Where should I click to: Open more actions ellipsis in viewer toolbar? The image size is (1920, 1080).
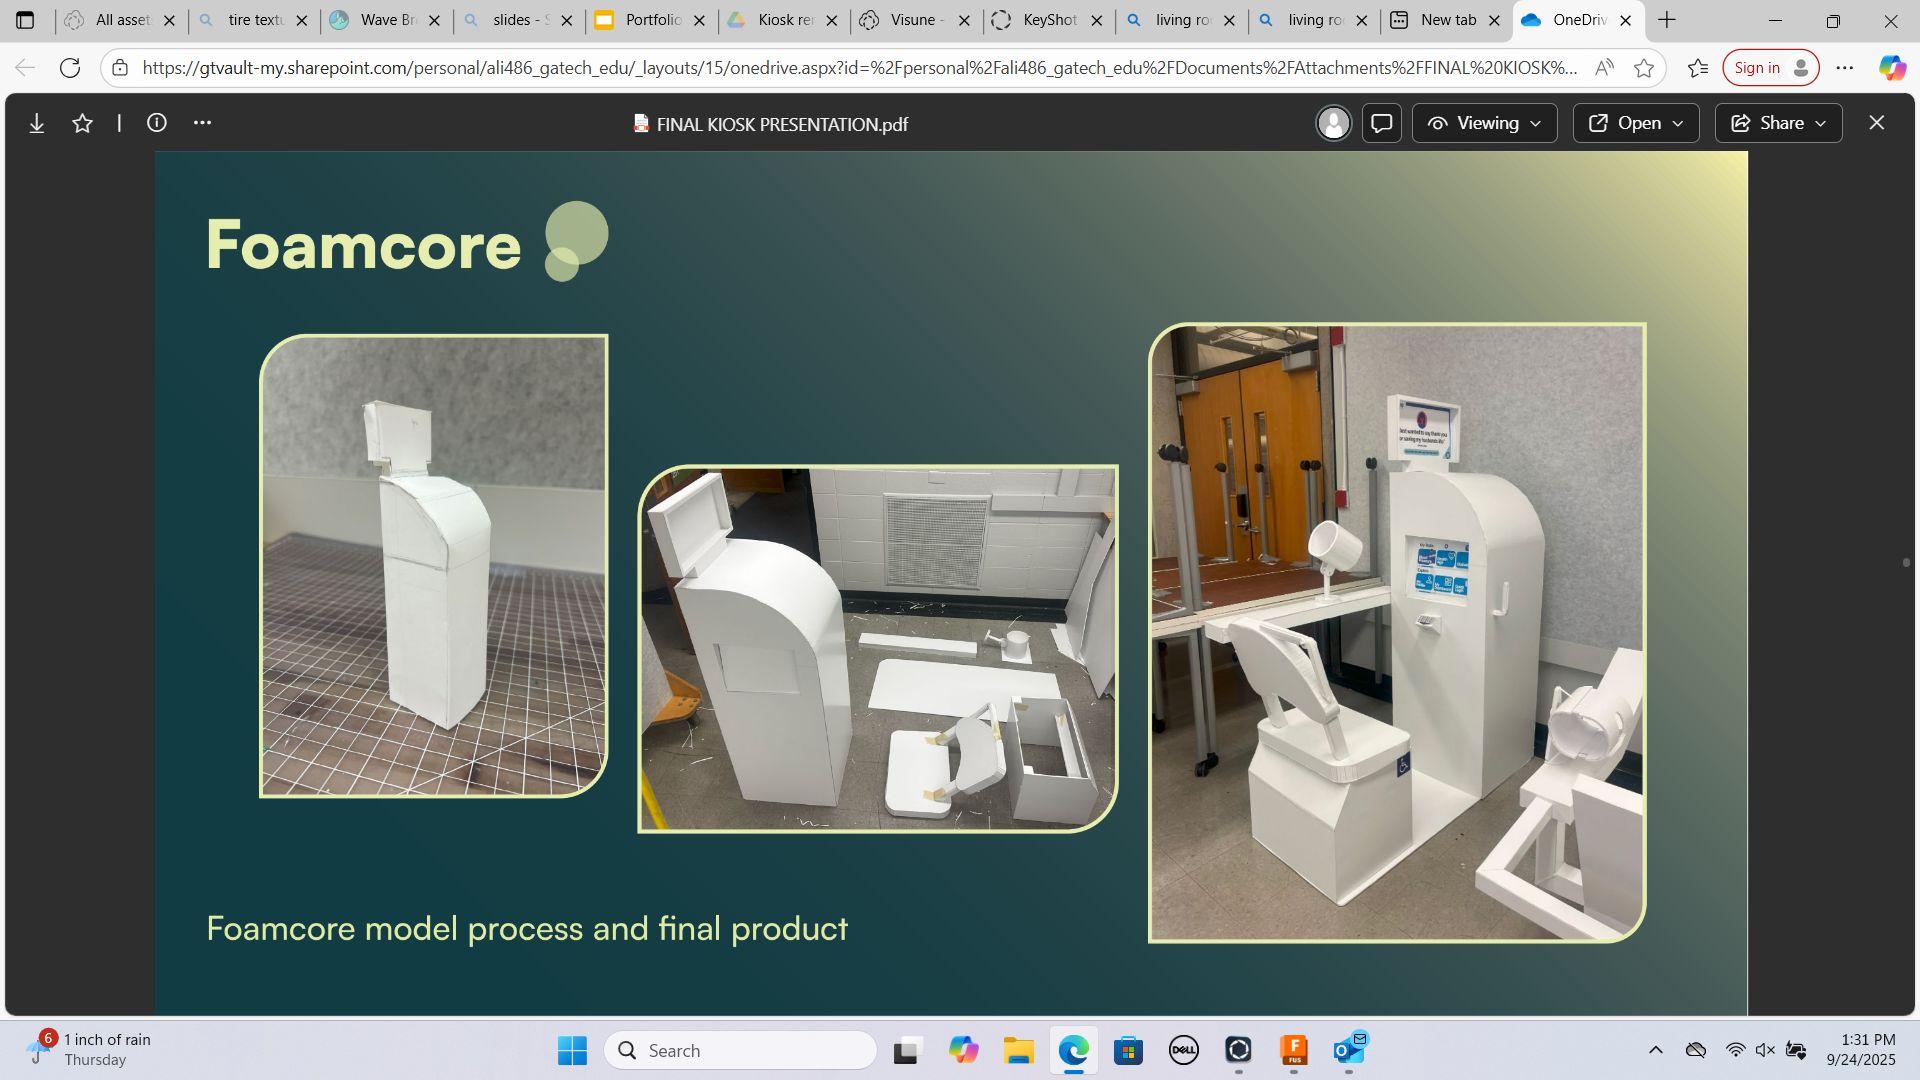(202, 123)
